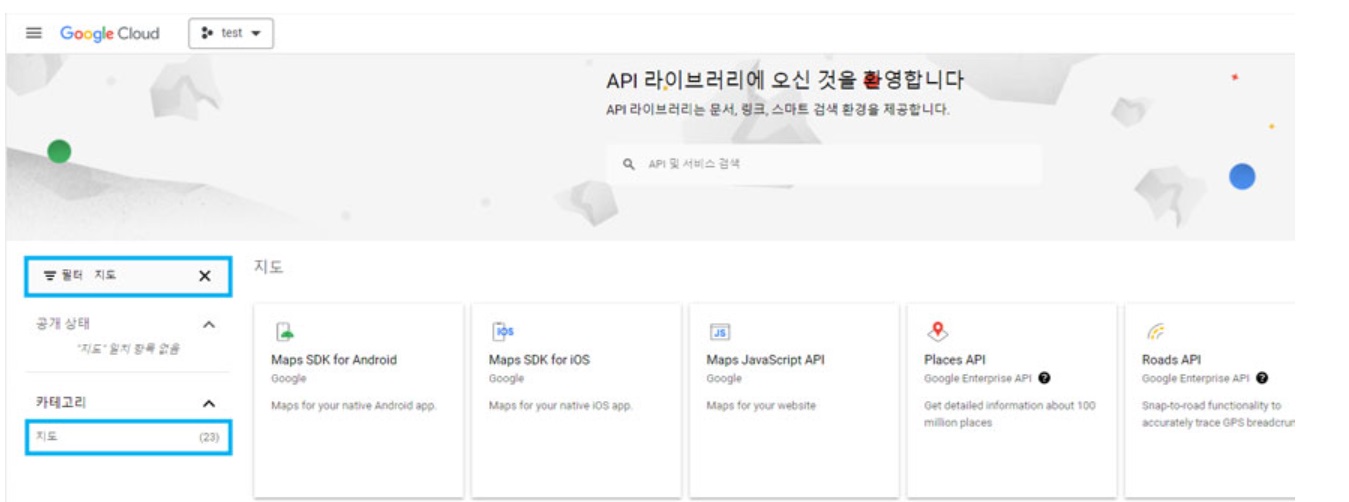This screenshot has width=1349, height=502.
Task: Click 'Get detailed information about 100 million places'
Action: point(1010,414)
